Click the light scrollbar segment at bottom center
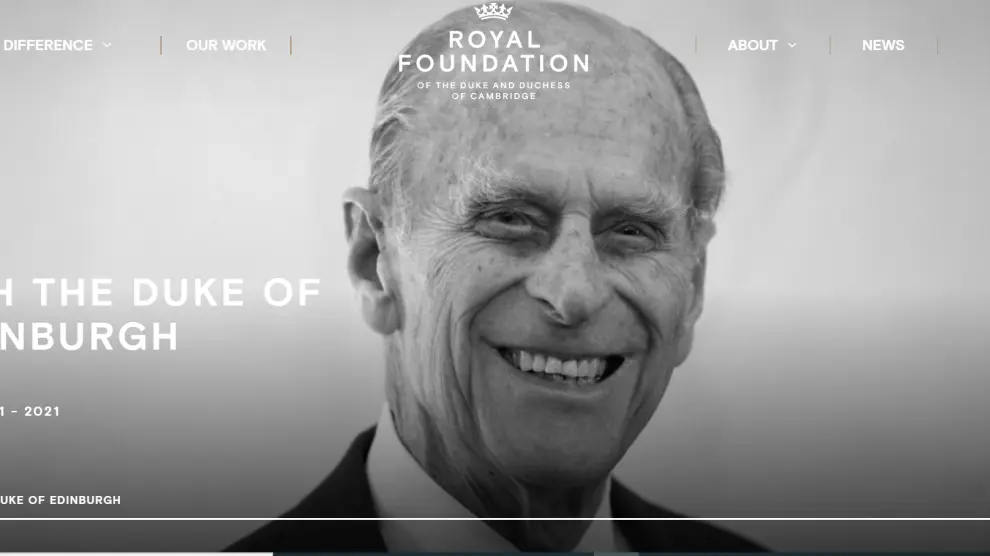Image resolution: width=990 pixels, height=556 pixels. click(x=616, y=554)
